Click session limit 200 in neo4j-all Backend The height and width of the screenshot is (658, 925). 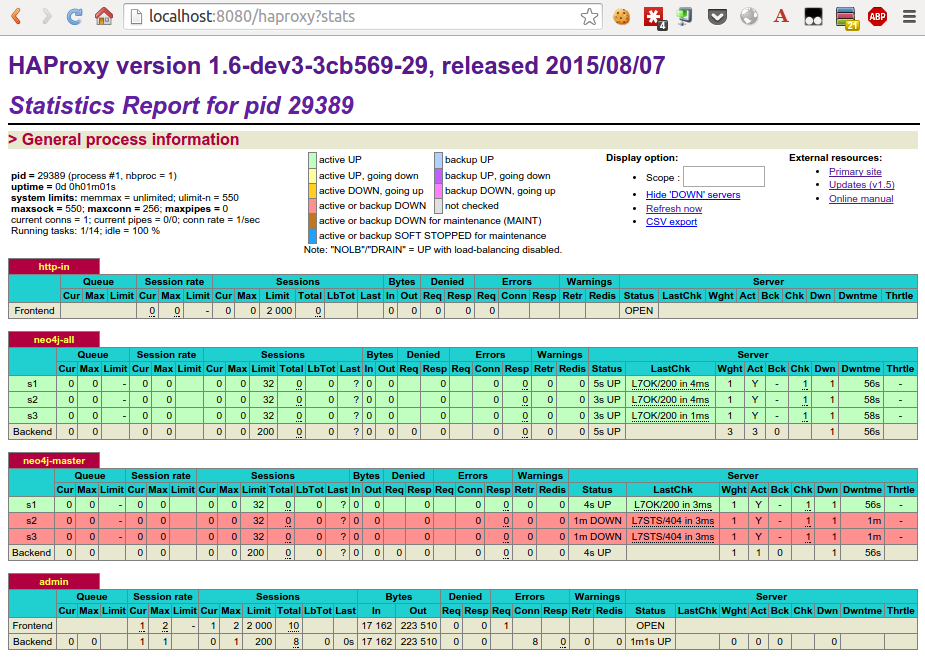pos(265,432)
